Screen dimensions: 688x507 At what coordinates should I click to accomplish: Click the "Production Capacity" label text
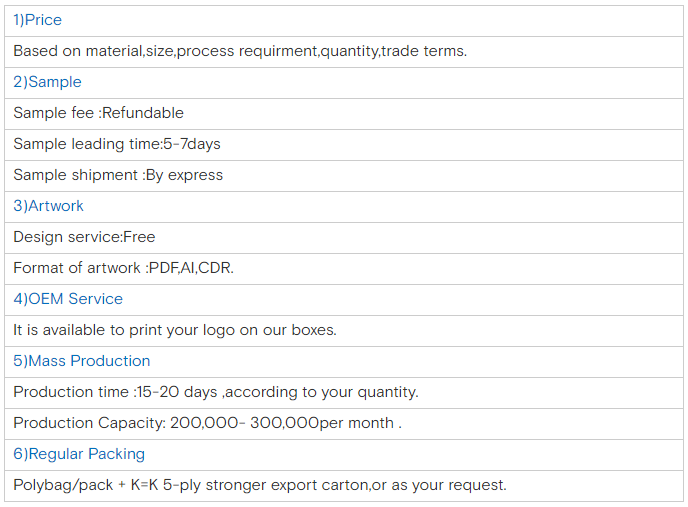(89, 423)
